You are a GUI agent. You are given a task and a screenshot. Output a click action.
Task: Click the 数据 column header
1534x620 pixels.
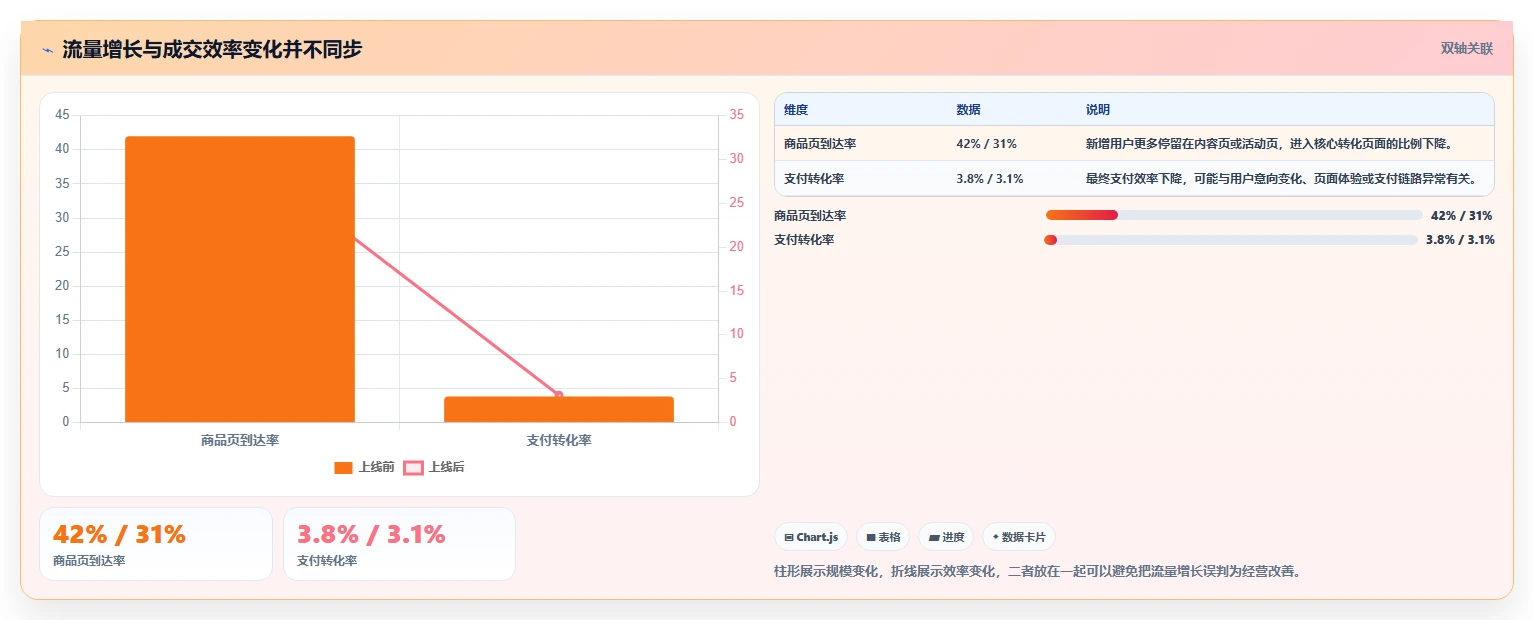coord(968,110)
